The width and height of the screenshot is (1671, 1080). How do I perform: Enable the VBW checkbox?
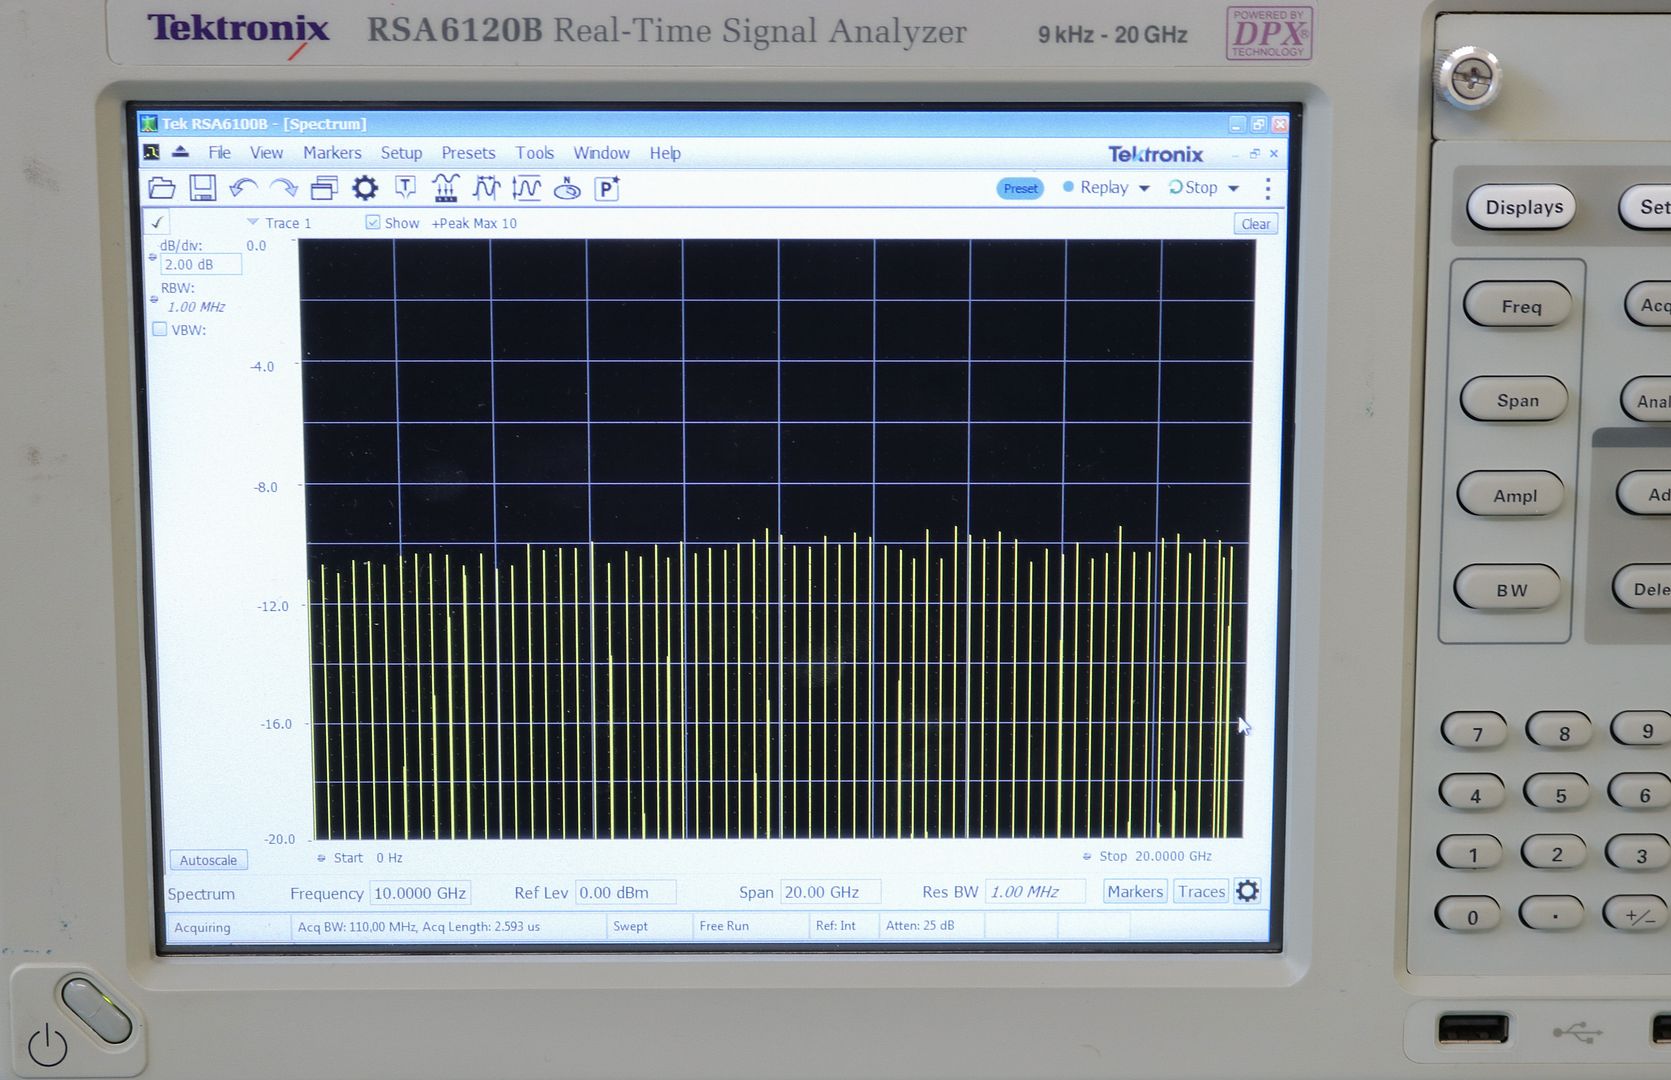pos(160,329)
